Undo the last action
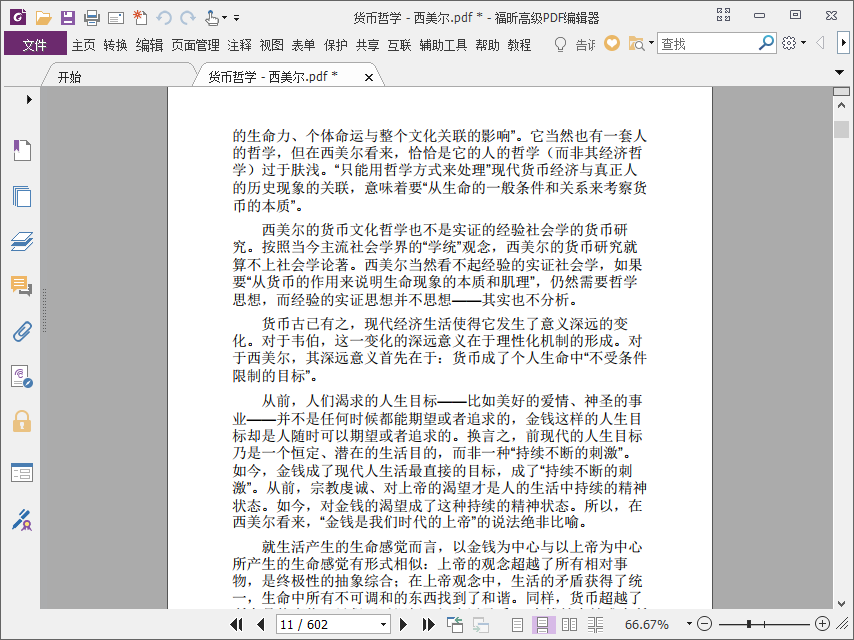Screen dimensions: 854x640 [x=164, y=18]
